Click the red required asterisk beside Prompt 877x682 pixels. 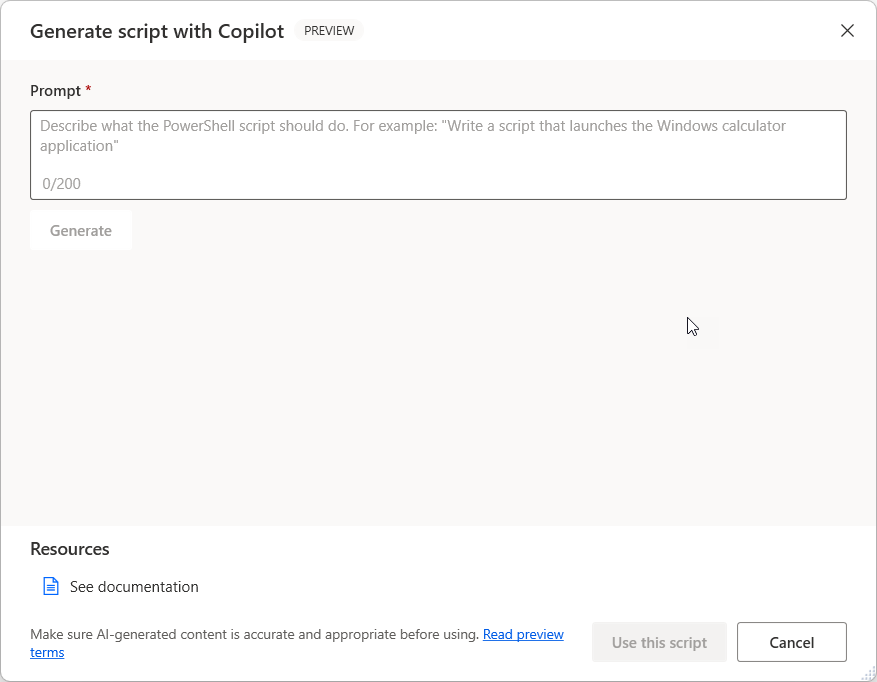(88, 90)
